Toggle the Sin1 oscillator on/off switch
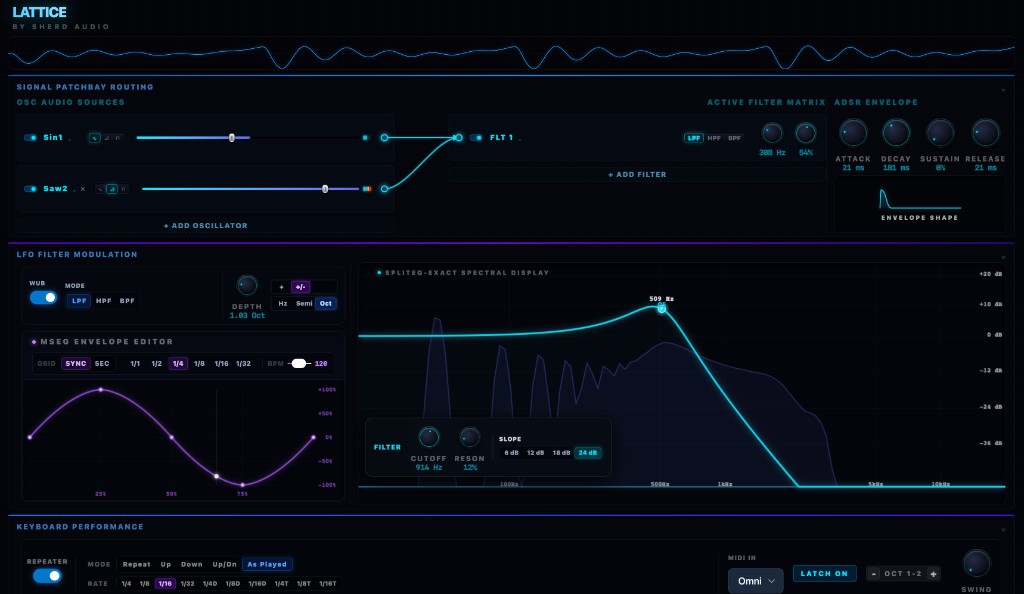This screenshot has width=1024, height=594. (x=31, y=138)
